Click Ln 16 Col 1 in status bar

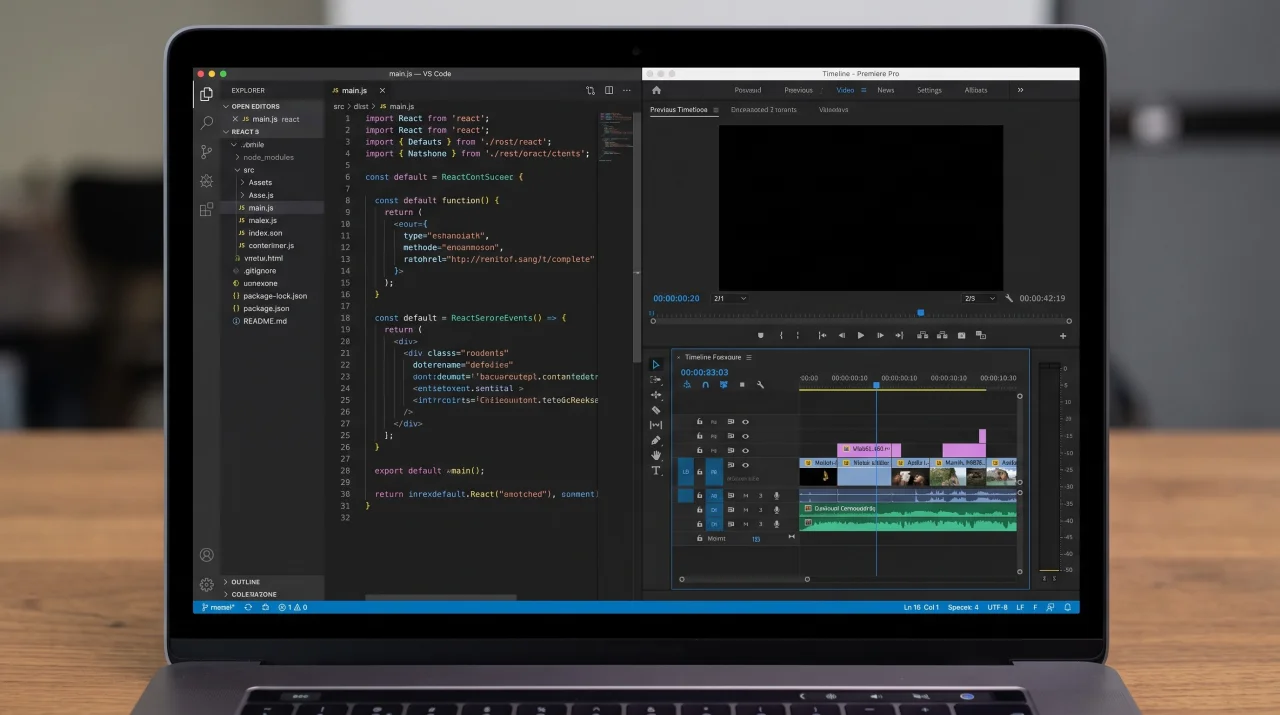(x=921, y=607)
